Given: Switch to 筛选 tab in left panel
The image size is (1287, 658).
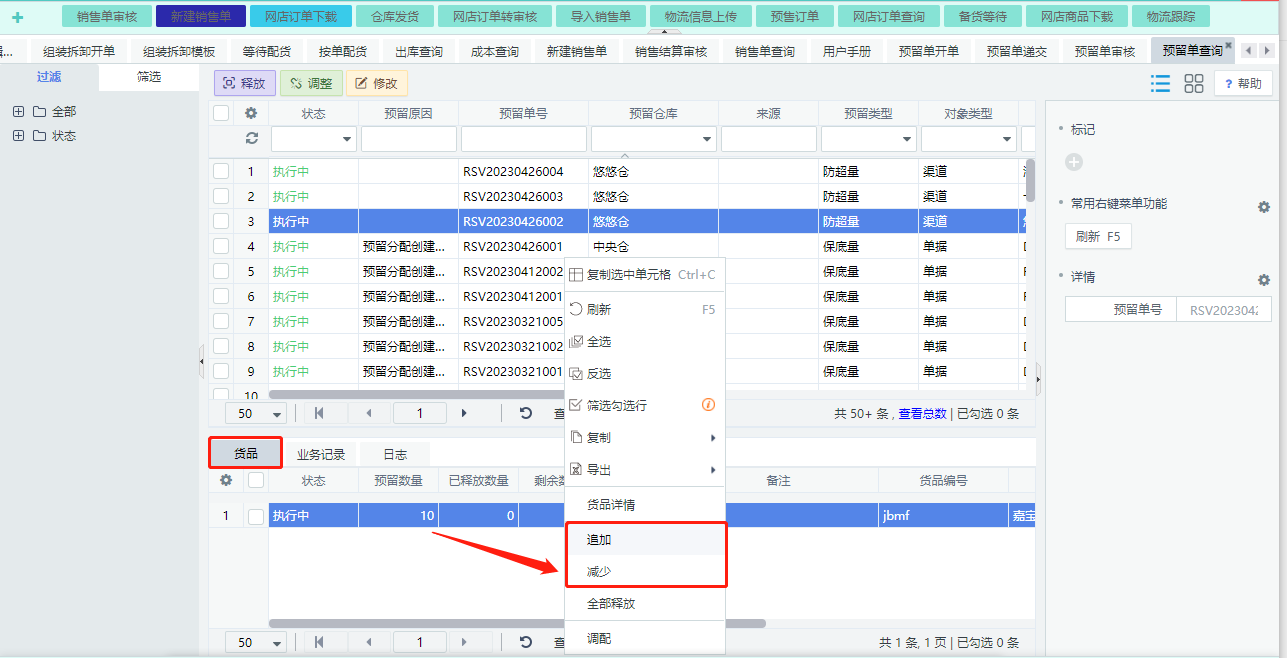Looking at the screenshot, I should [149, 77].
